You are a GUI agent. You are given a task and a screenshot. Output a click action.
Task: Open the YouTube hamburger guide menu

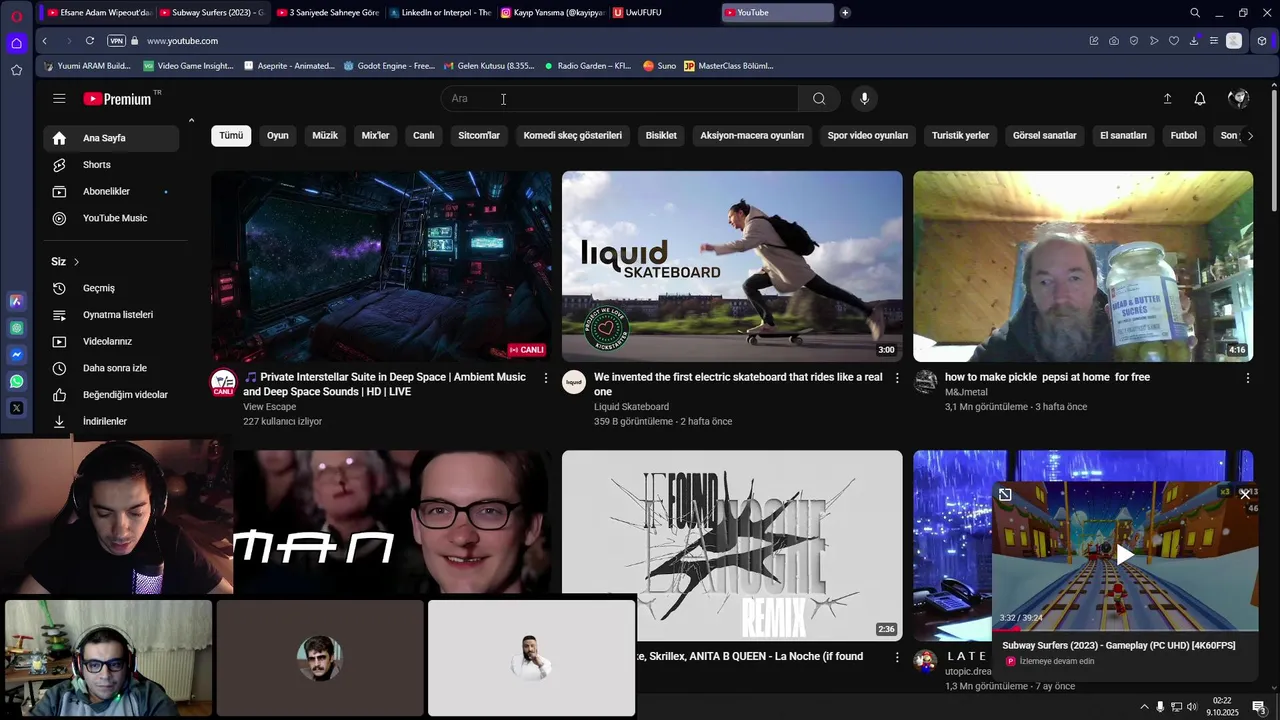click(x=59, y=98)
